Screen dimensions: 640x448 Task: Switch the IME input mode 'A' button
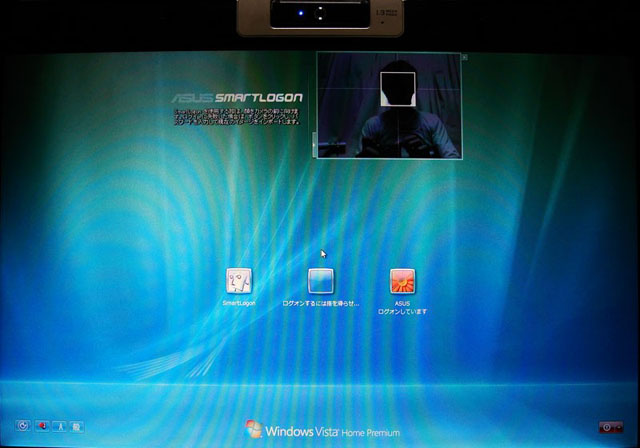(x=60, y=427)
